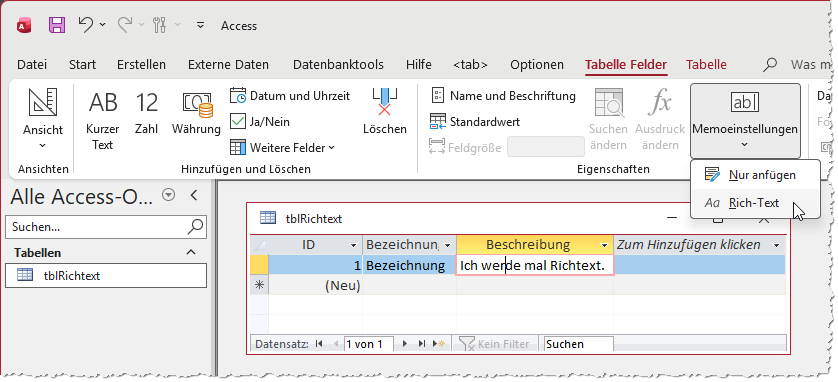The image size is (838, 382).
Task: Create a new blank record via the navigator
Action: 439,344
